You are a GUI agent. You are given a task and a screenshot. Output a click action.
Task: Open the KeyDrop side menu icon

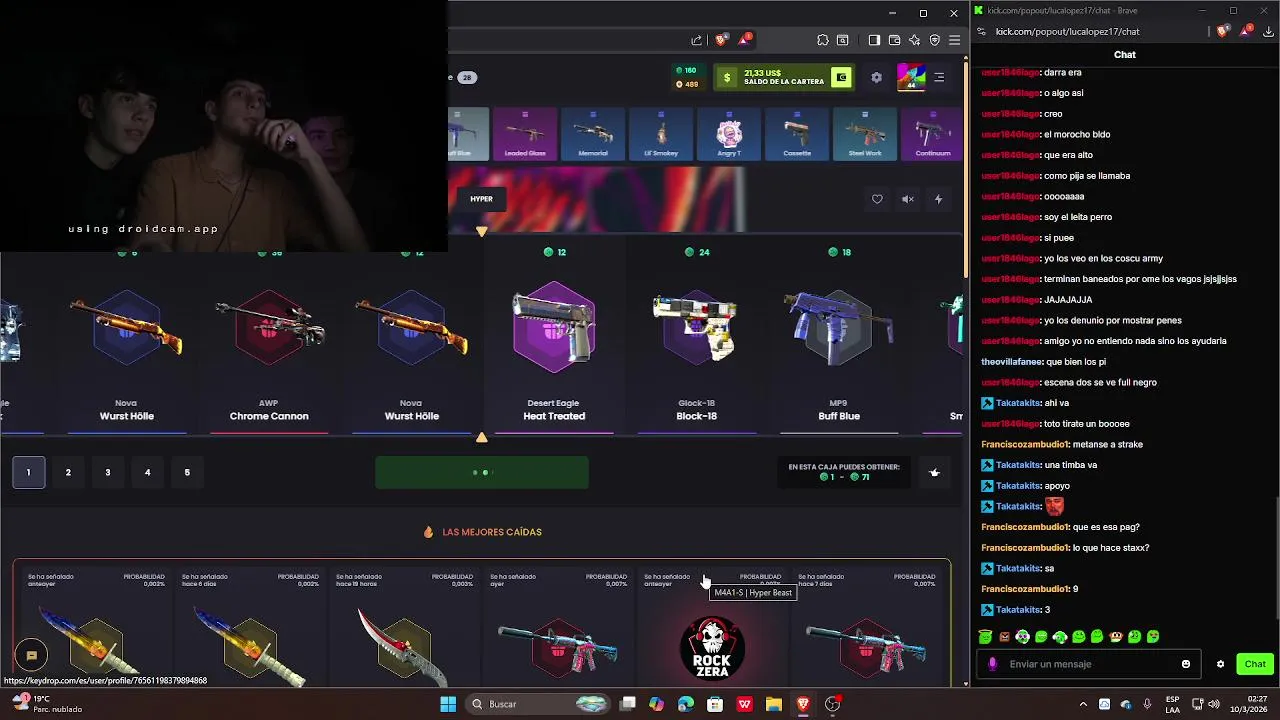(939, 77)
